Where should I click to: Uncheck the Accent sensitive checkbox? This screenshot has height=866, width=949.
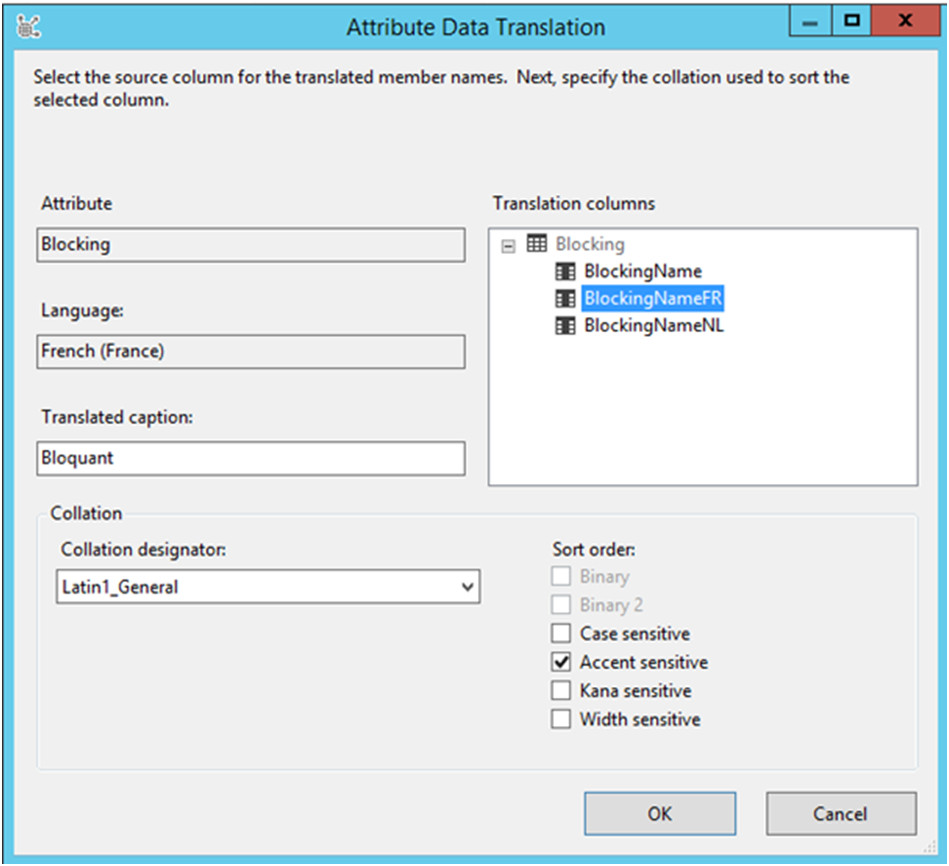(561, 662)
